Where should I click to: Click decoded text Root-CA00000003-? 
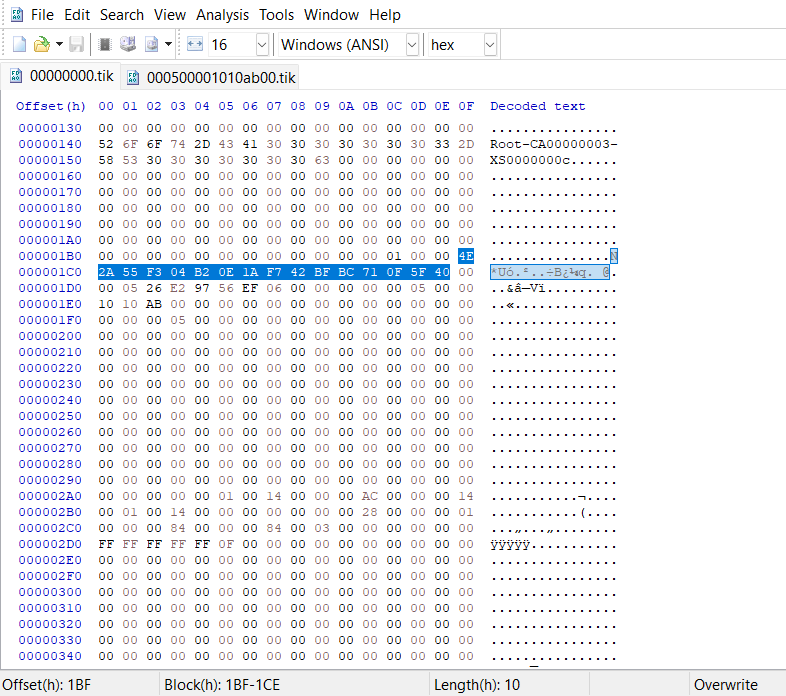point(553,144)
